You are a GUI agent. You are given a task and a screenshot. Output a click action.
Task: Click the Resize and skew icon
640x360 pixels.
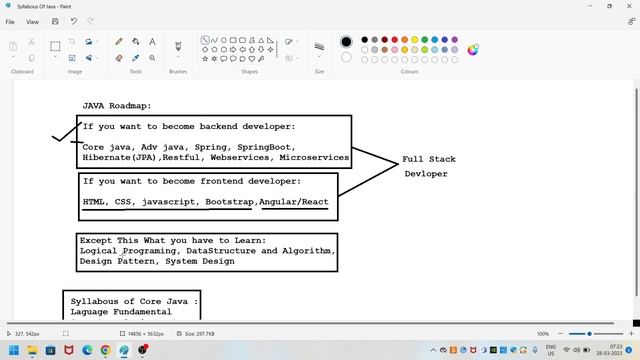(72, 58)
